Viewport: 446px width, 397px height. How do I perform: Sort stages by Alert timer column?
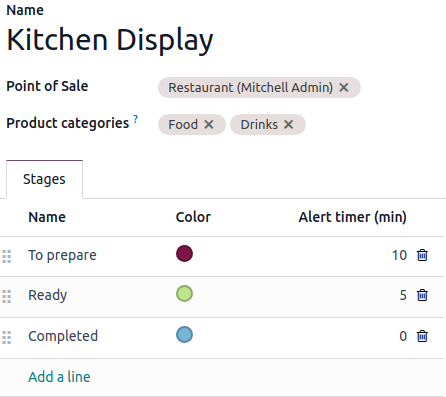352,217
